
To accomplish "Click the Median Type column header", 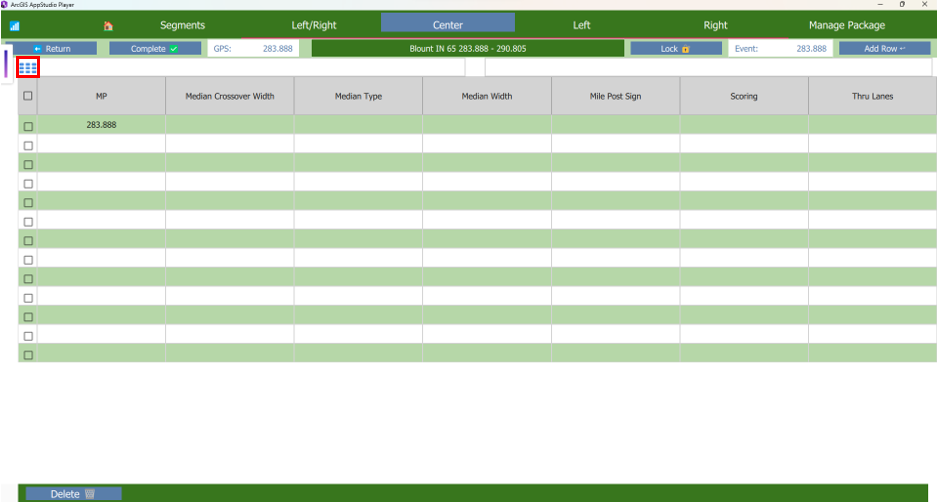I will (359, 96).
